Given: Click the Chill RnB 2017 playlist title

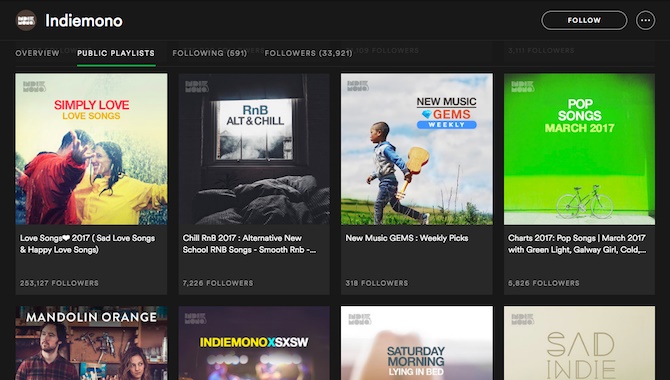Looking at the screenshot, I should (250, 244).
